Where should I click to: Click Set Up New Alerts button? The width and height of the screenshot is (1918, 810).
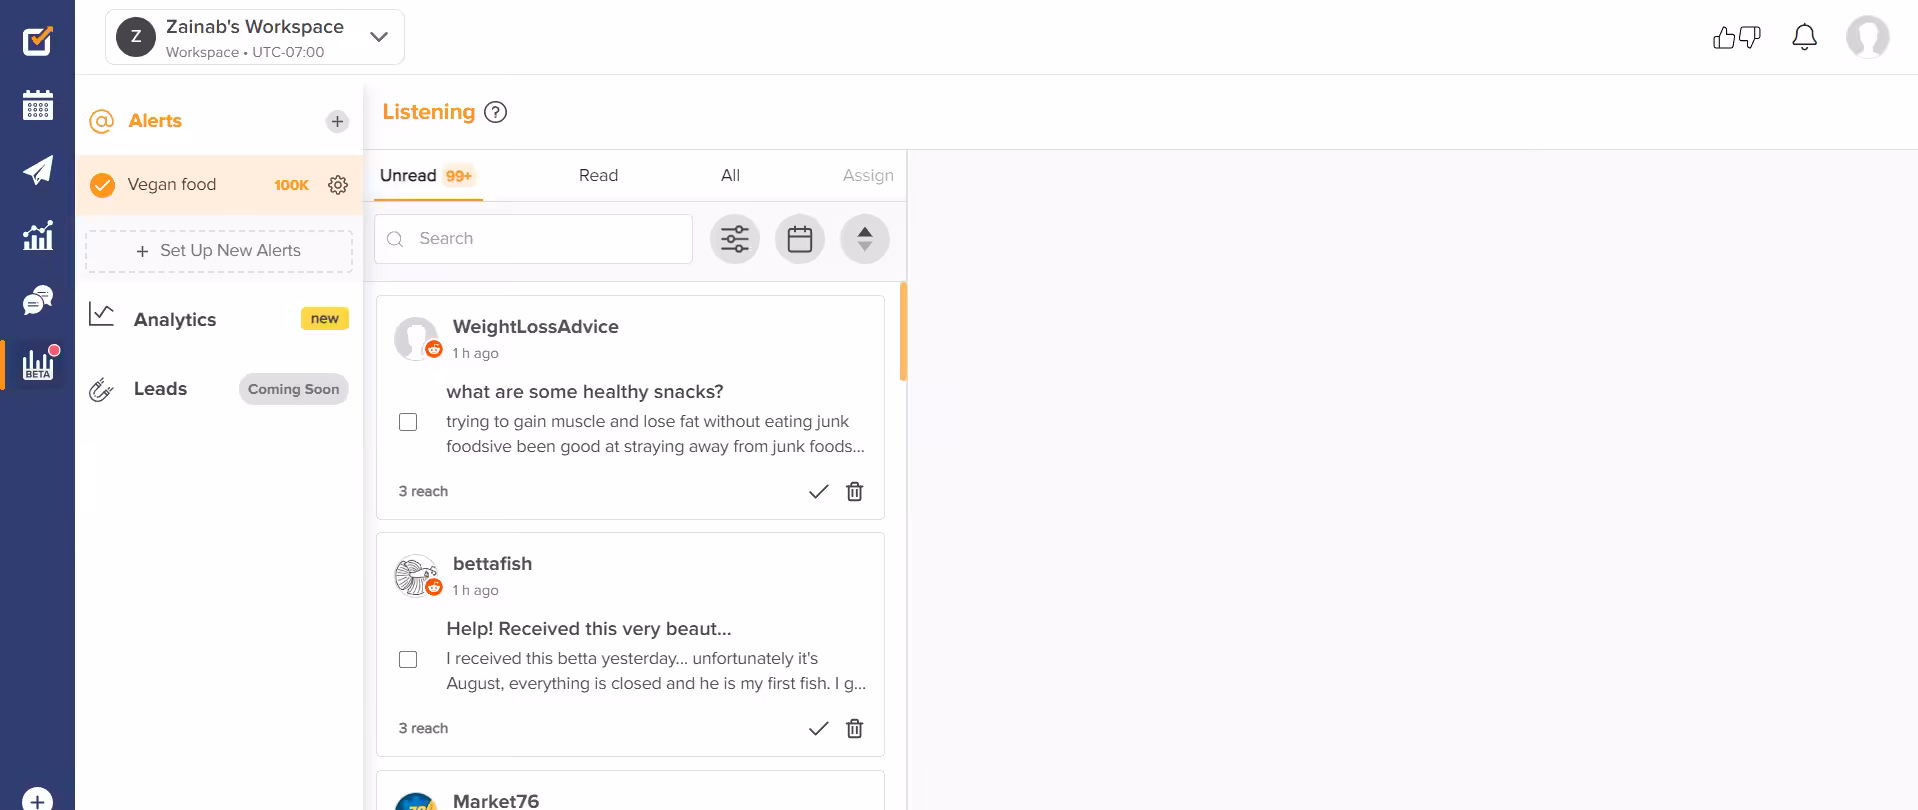(219, 251)
